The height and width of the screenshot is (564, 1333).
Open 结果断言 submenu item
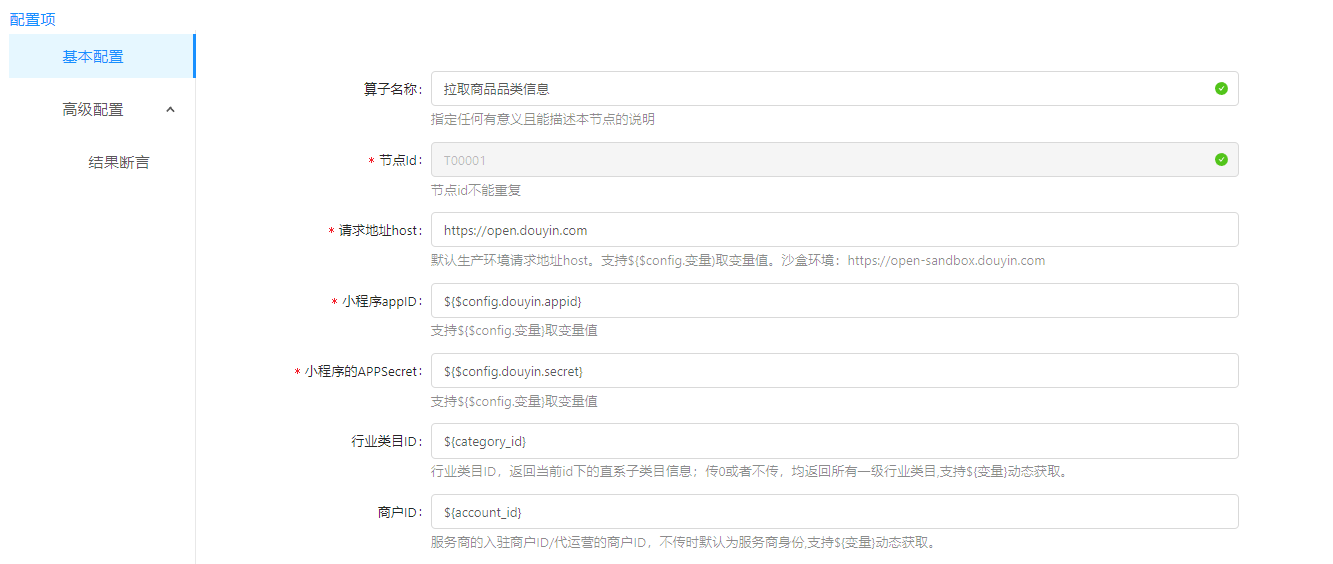point(119,163)
